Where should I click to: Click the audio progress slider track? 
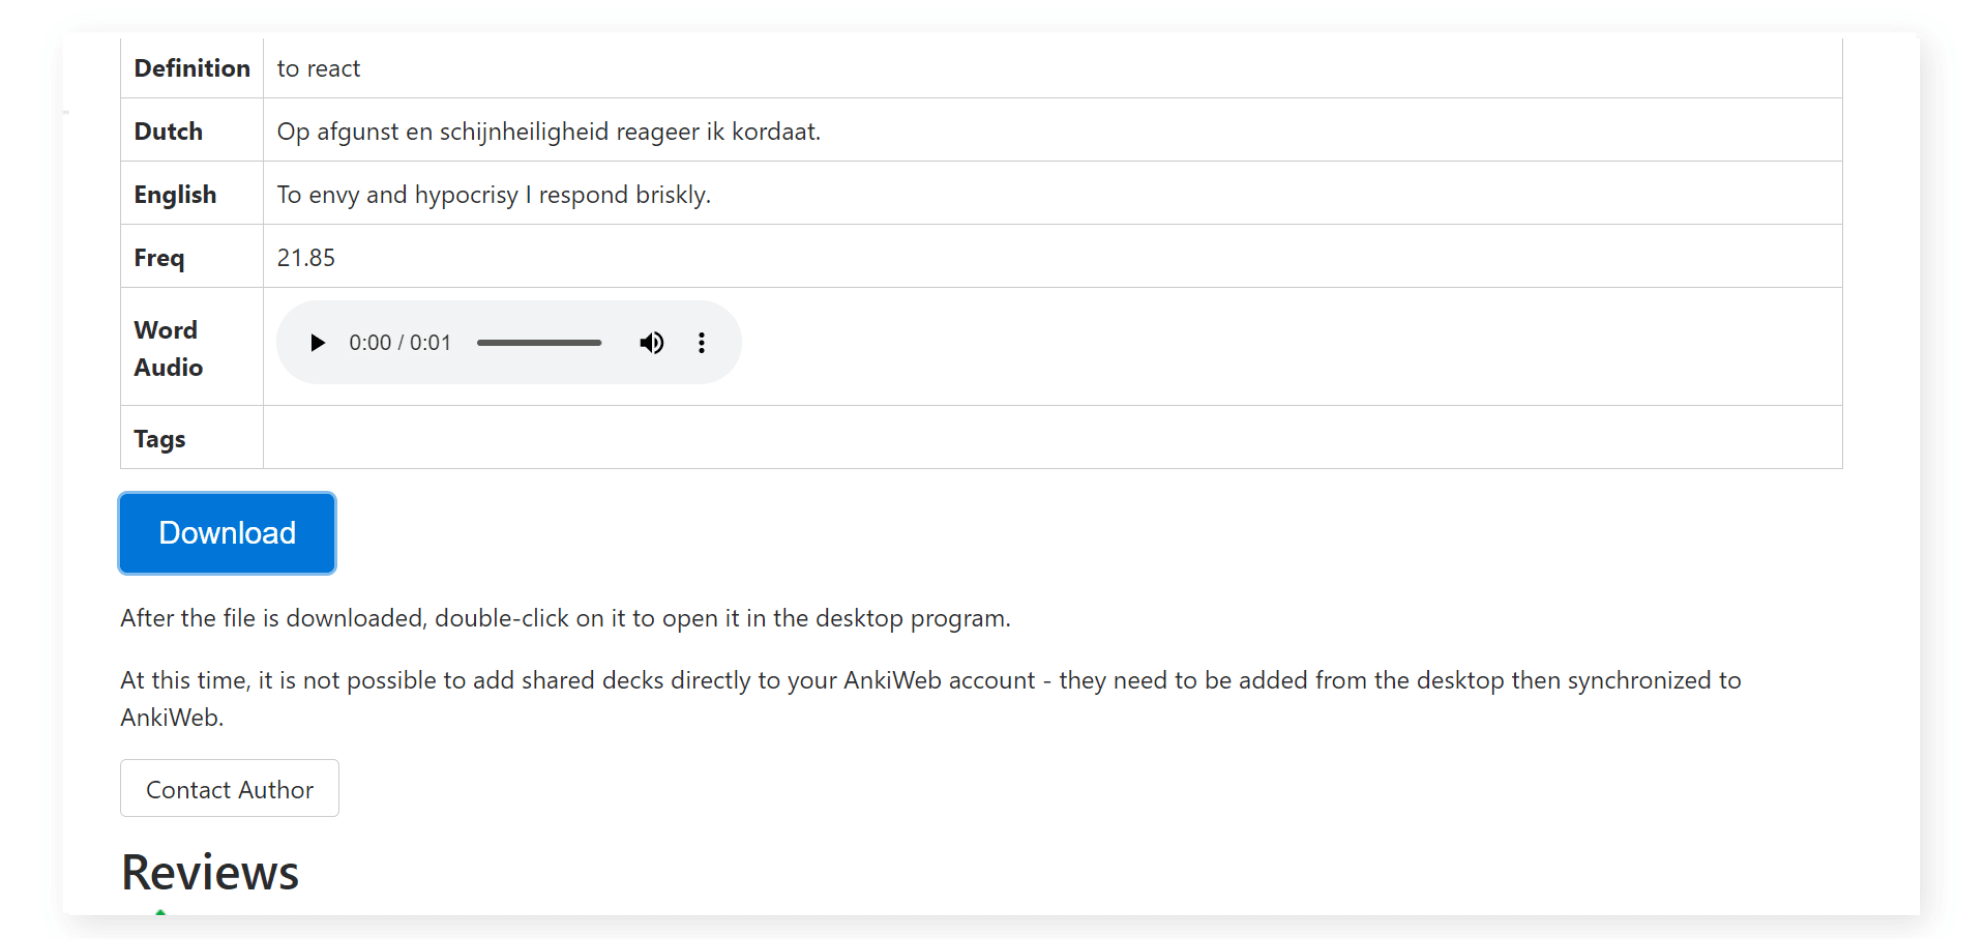tap(539, 343)
